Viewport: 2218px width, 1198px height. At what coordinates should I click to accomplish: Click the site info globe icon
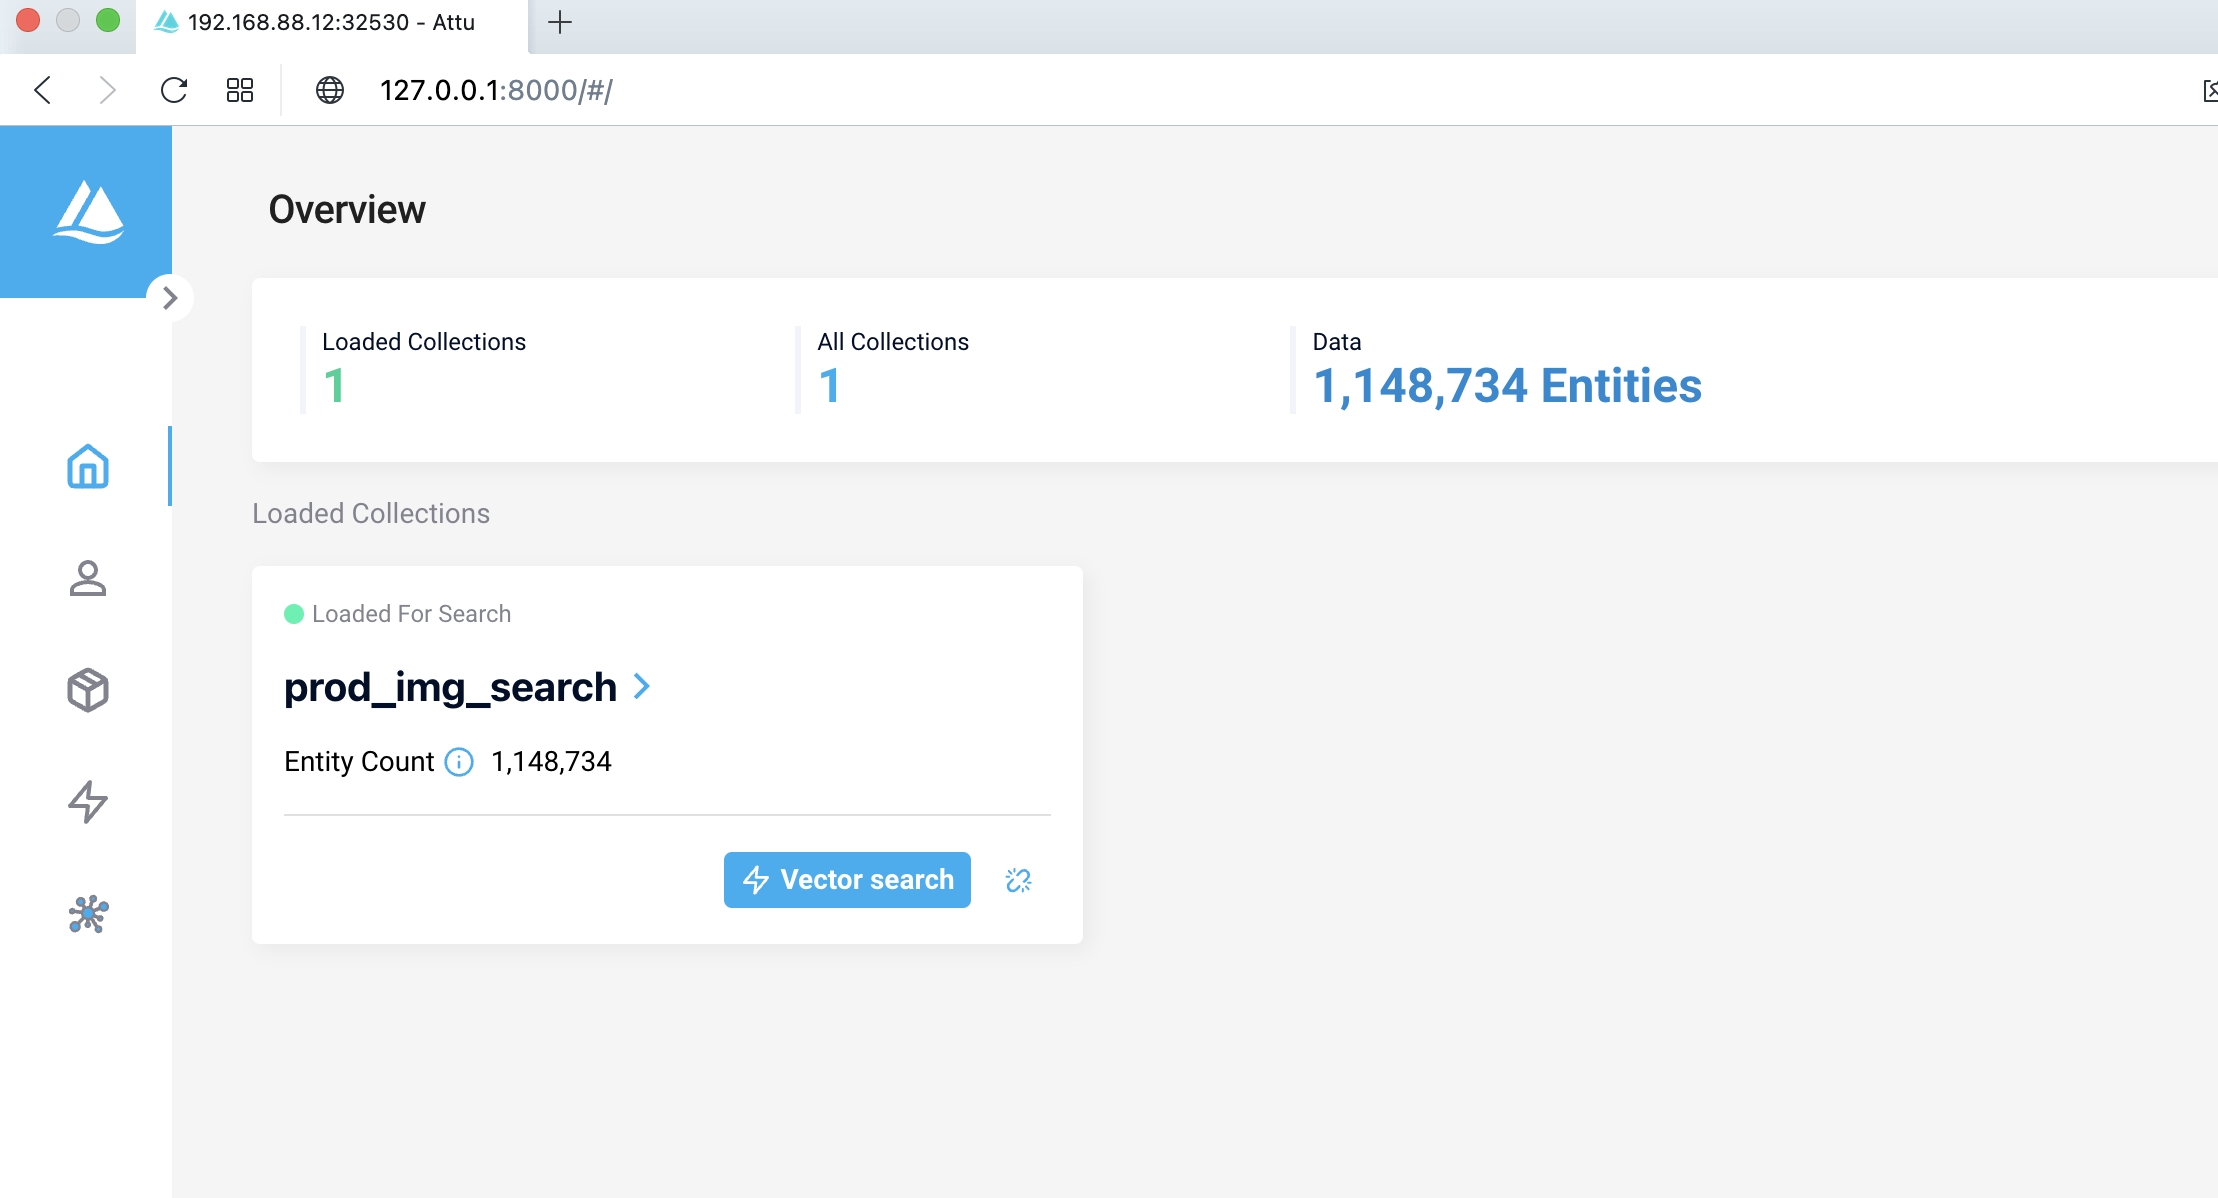330,90
